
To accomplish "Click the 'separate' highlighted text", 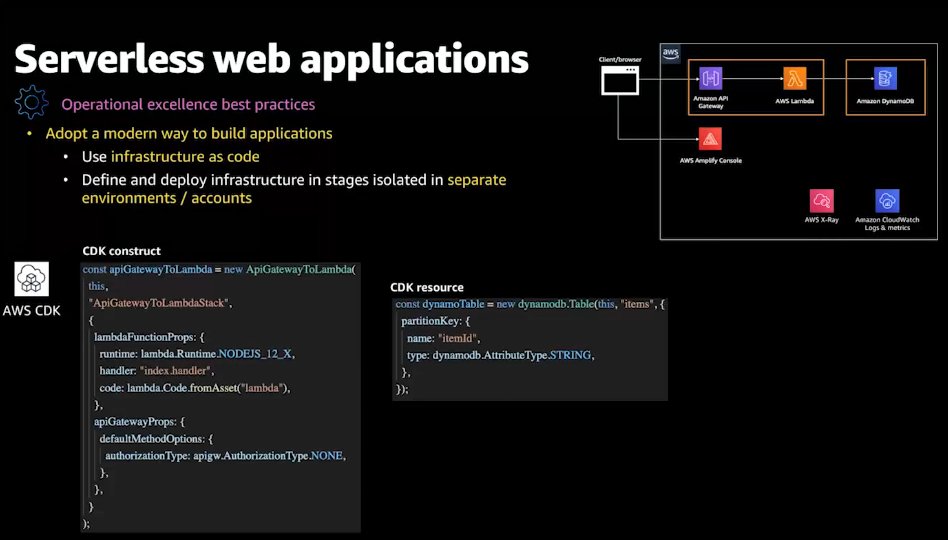I will 476,180.
